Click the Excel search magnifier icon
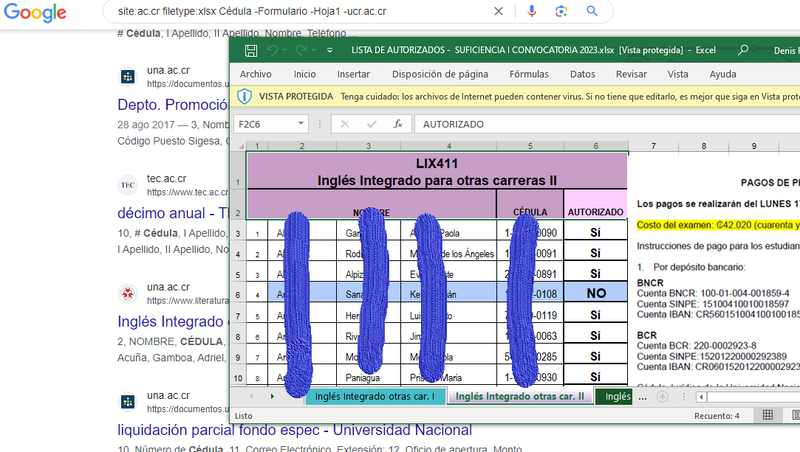 [x=742, y=49]
